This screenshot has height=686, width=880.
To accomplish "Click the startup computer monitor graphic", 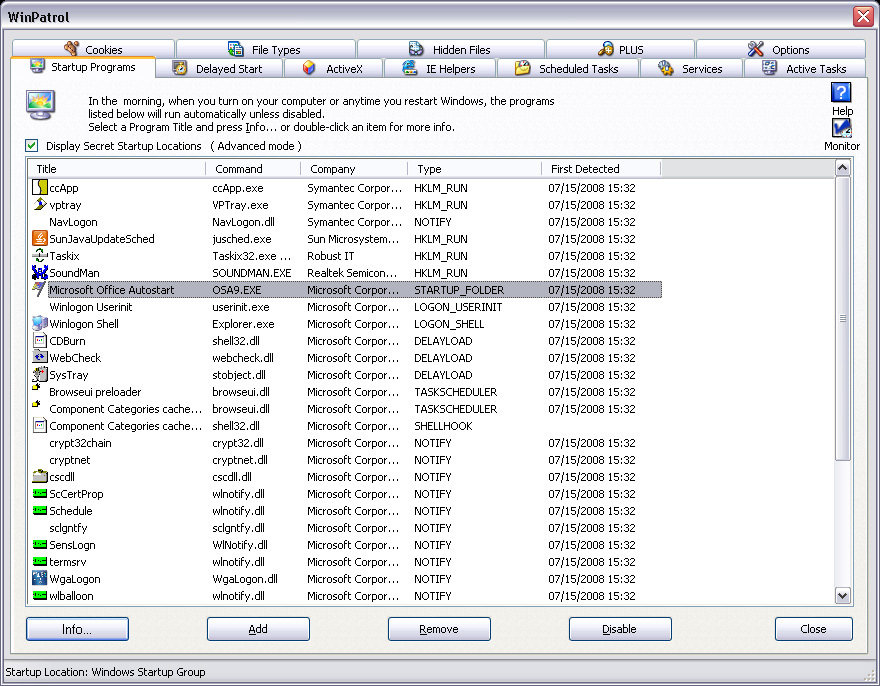I will tap(40, 104).
